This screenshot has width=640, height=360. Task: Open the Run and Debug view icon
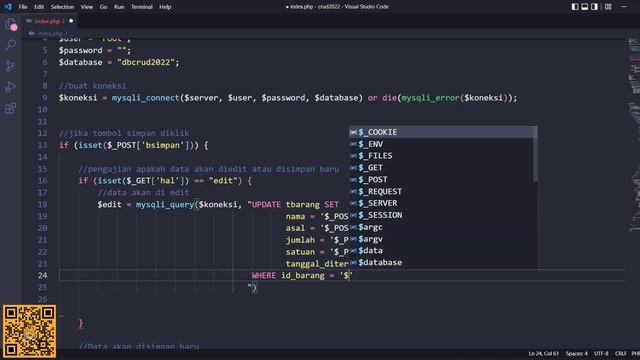point(11,87)
